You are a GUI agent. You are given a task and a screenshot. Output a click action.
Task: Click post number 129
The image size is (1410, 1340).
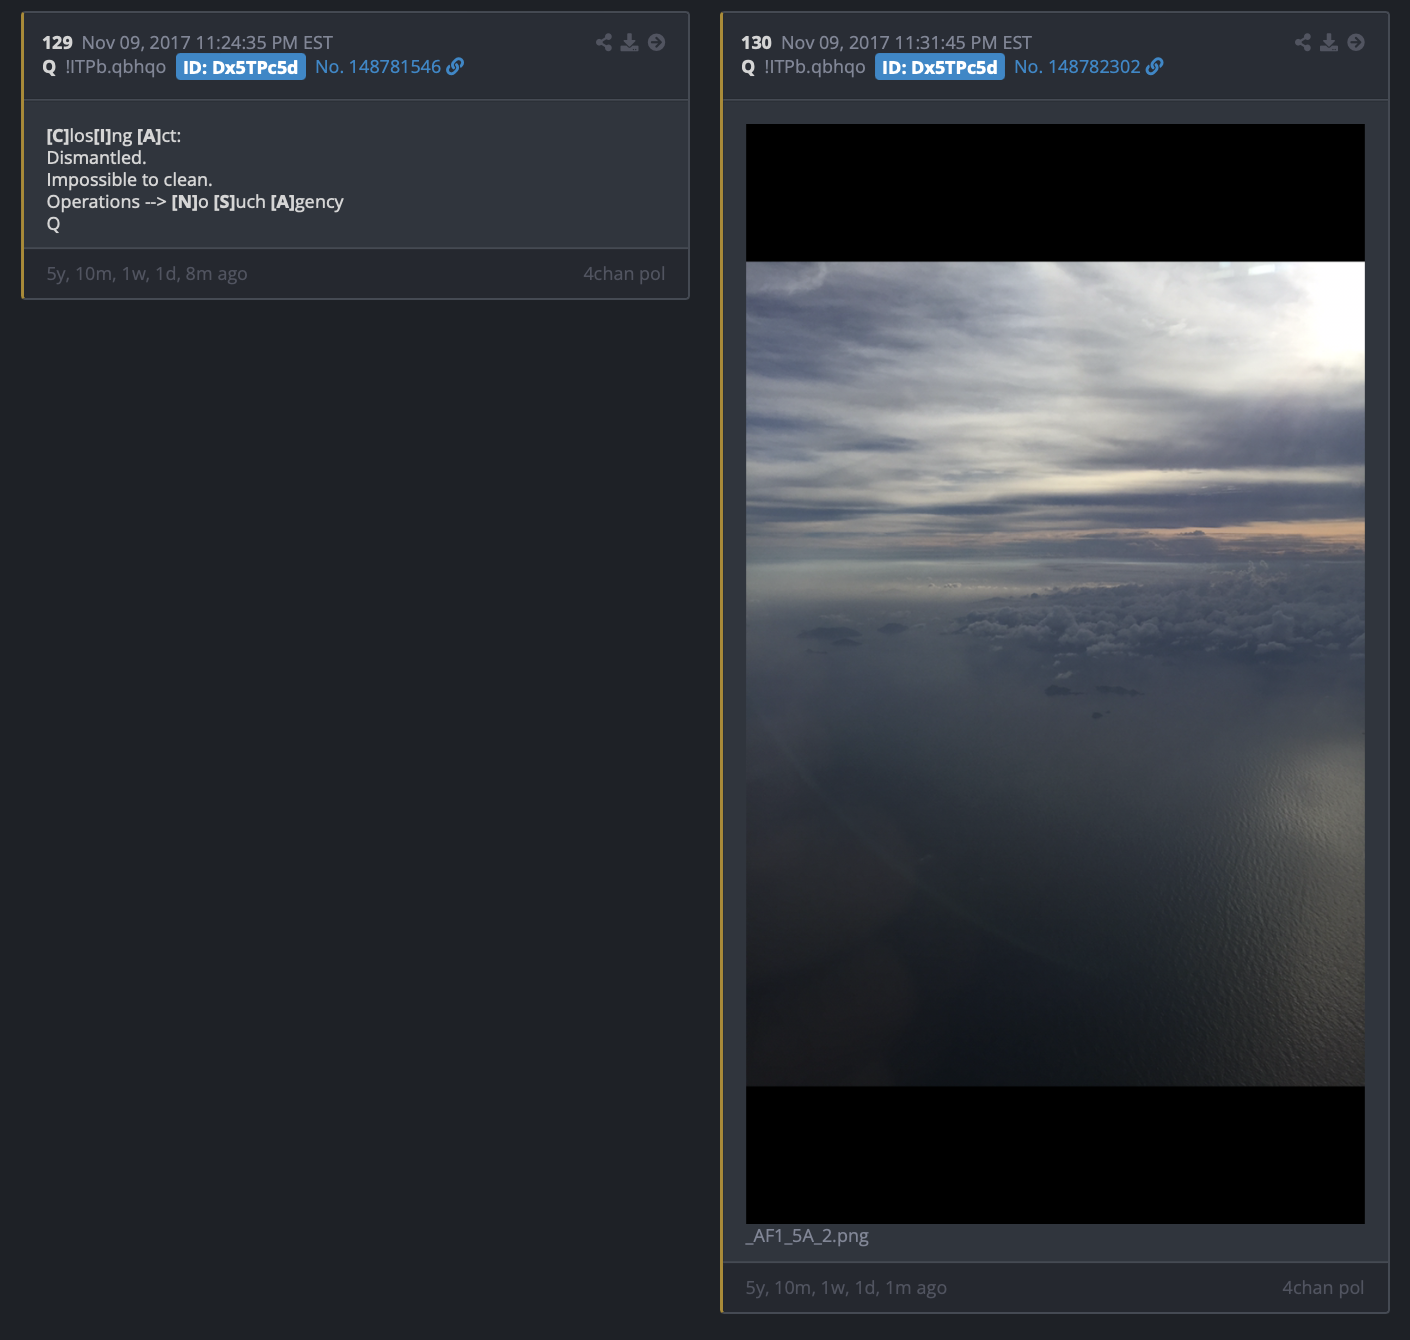coord(57,42)
